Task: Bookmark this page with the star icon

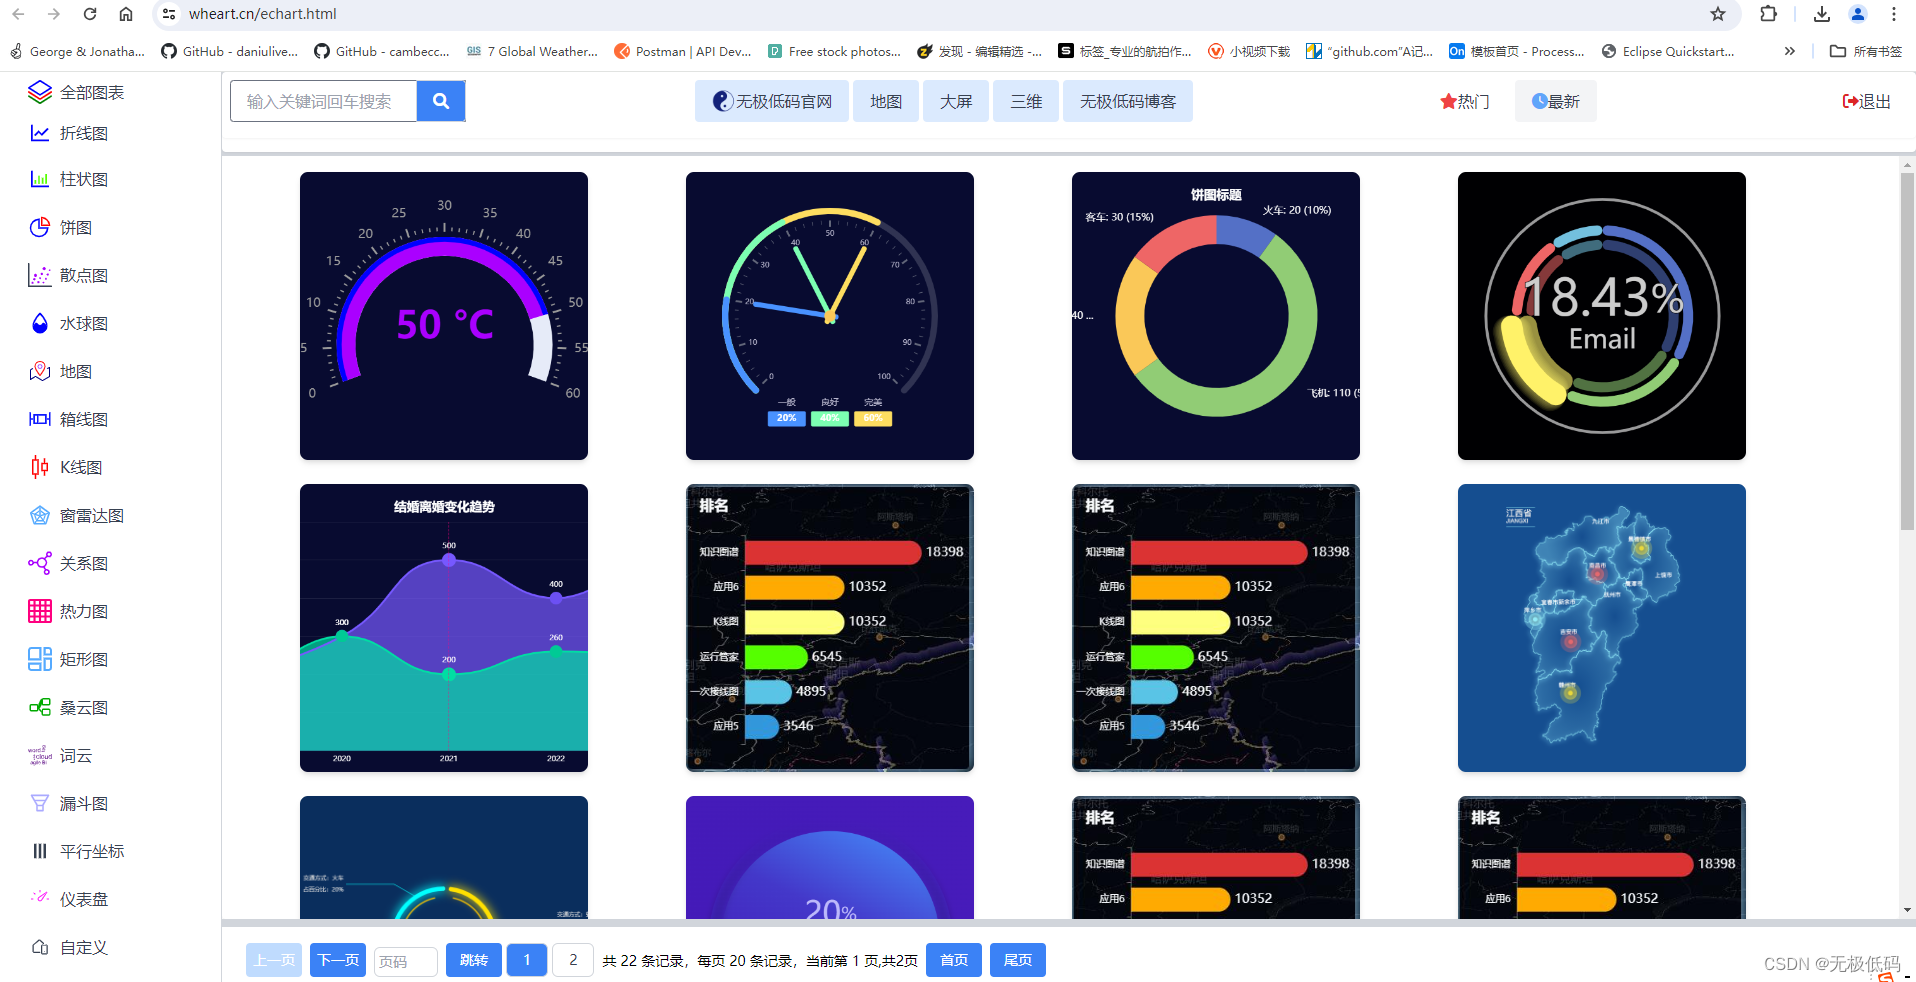Action: coord(1718,14)
